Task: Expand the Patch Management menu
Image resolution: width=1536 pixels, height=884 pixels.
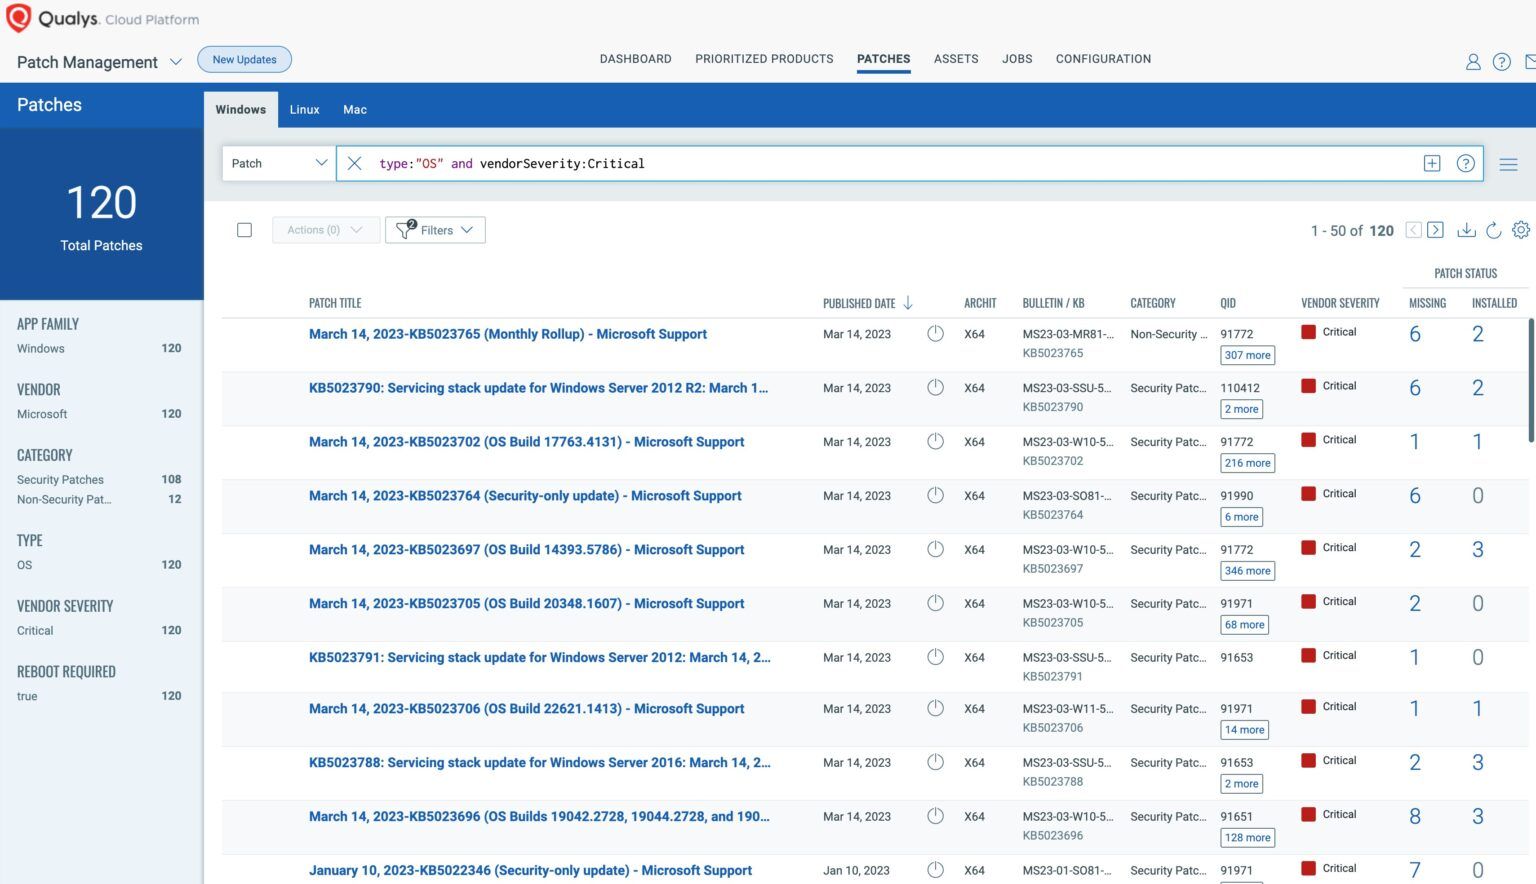Action: coord(177,62)
